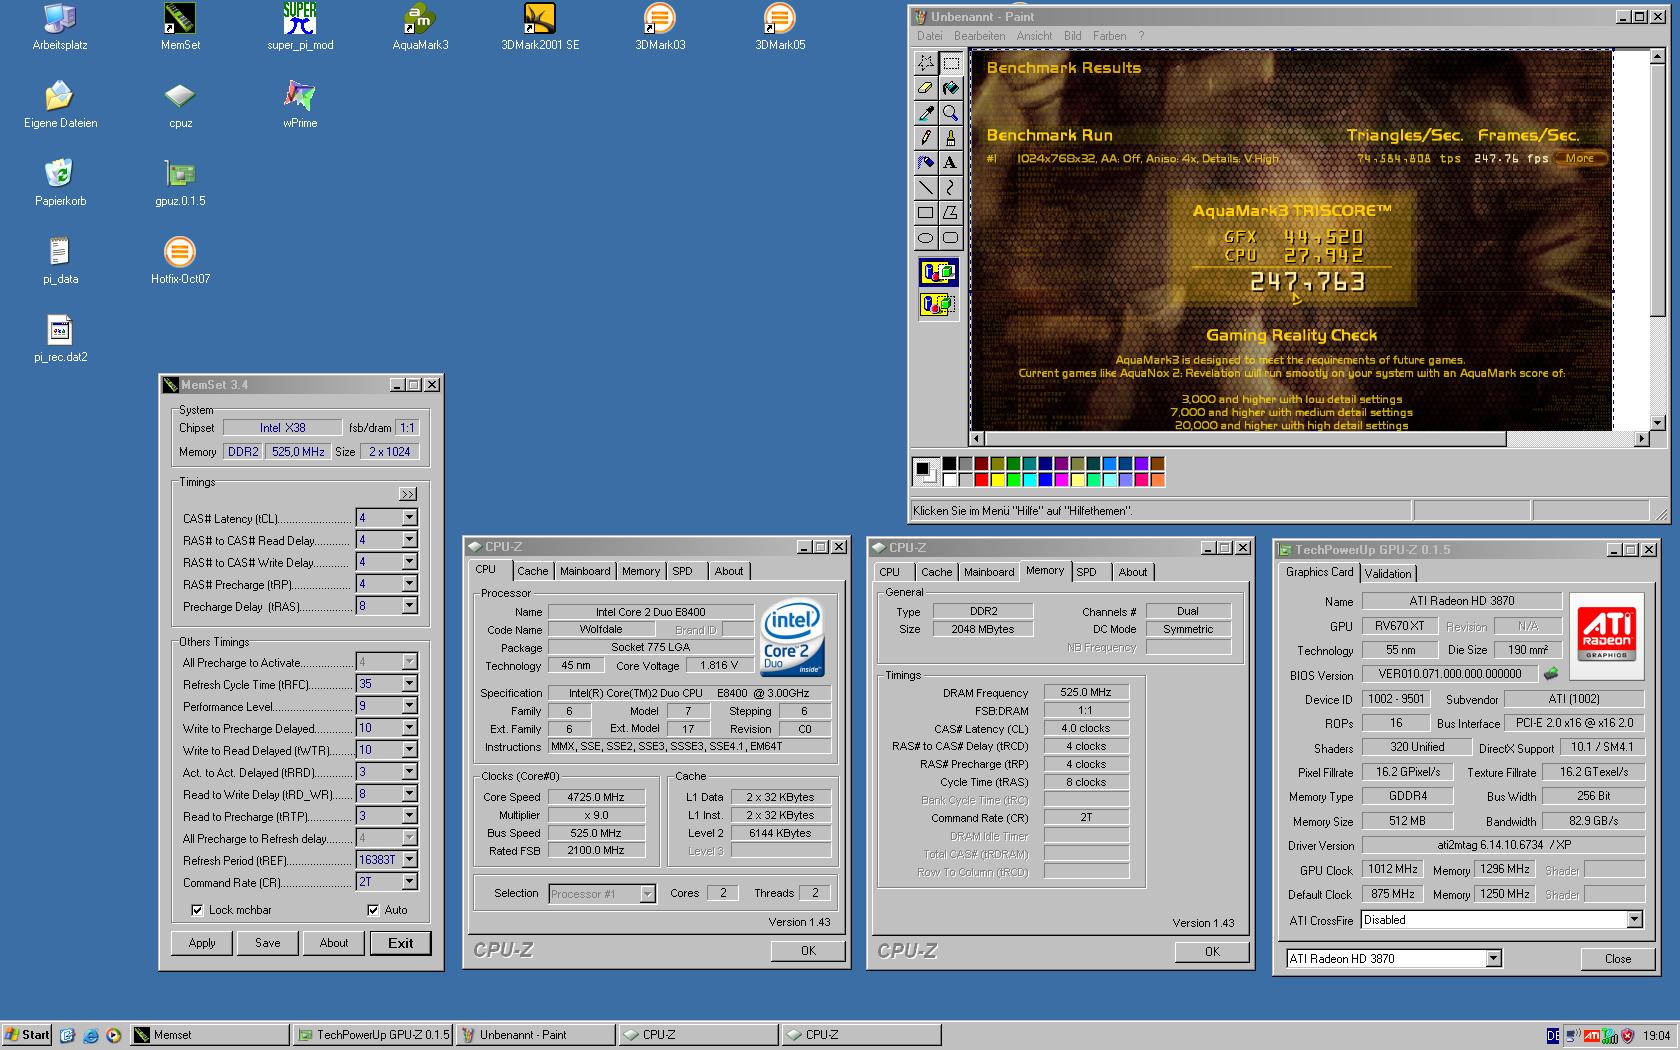Screen dimensions: 1680x1050
Task: Select the Hotfix-Oct07 desktop icon
Action: tap(180, 261)
